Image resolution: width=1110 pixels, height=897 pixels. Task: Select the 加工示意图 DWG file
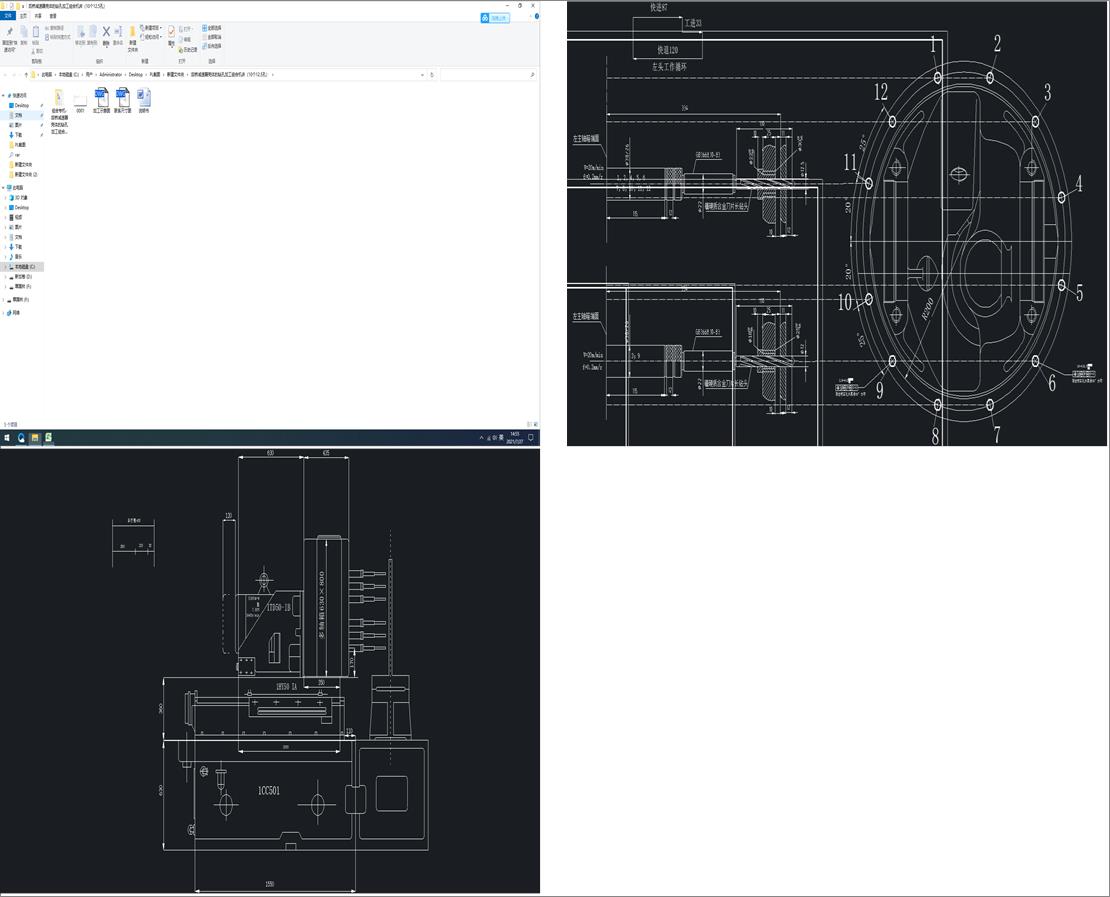tap(101, 101)
